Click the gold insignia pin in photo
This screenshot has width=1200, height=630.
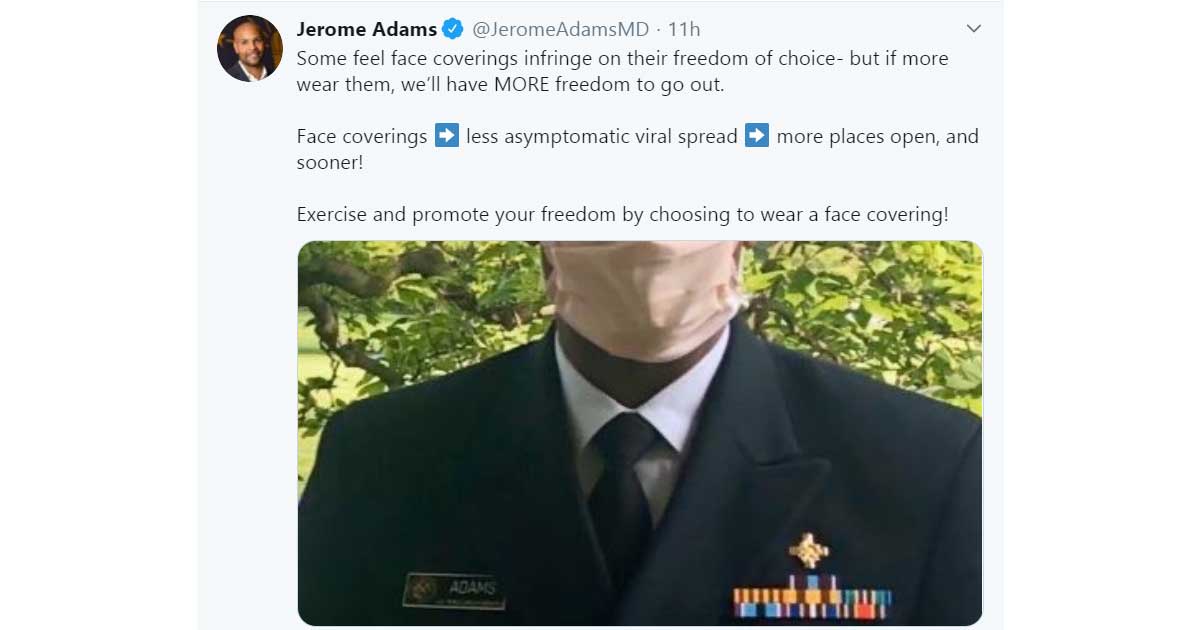[x=808, y=551]
